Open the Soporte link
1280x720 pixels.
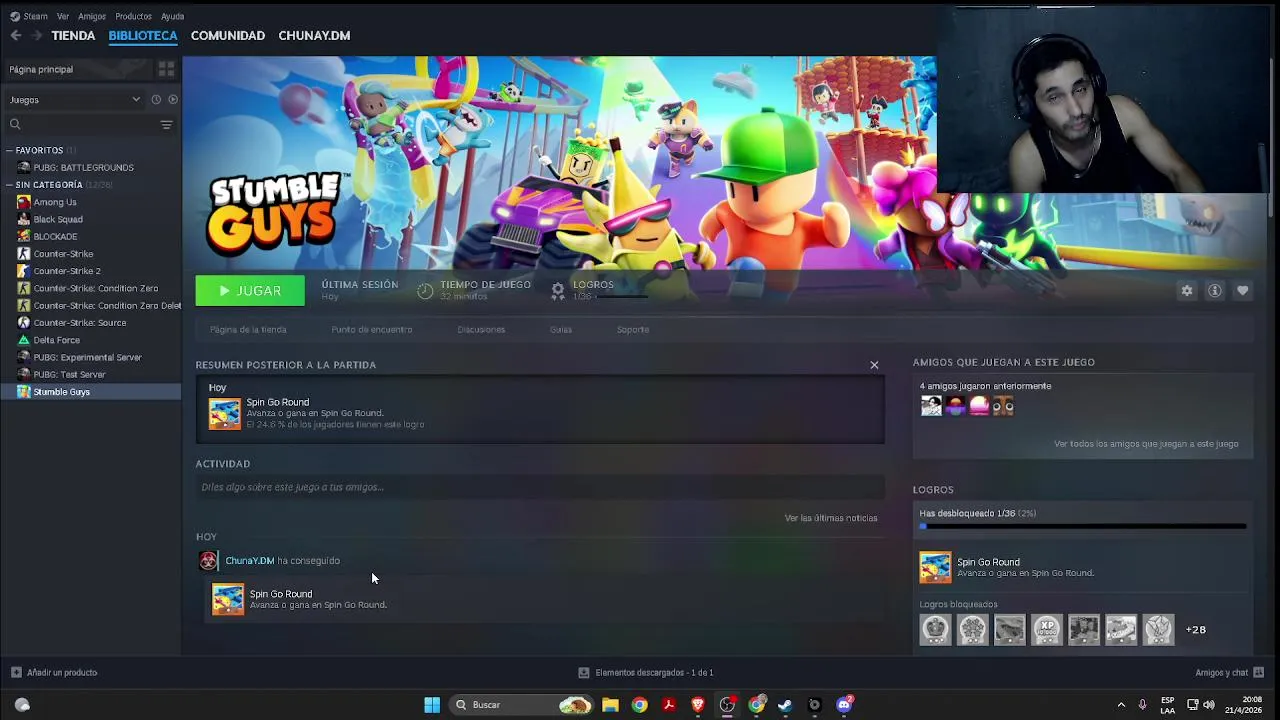click(x=633, y=329)
